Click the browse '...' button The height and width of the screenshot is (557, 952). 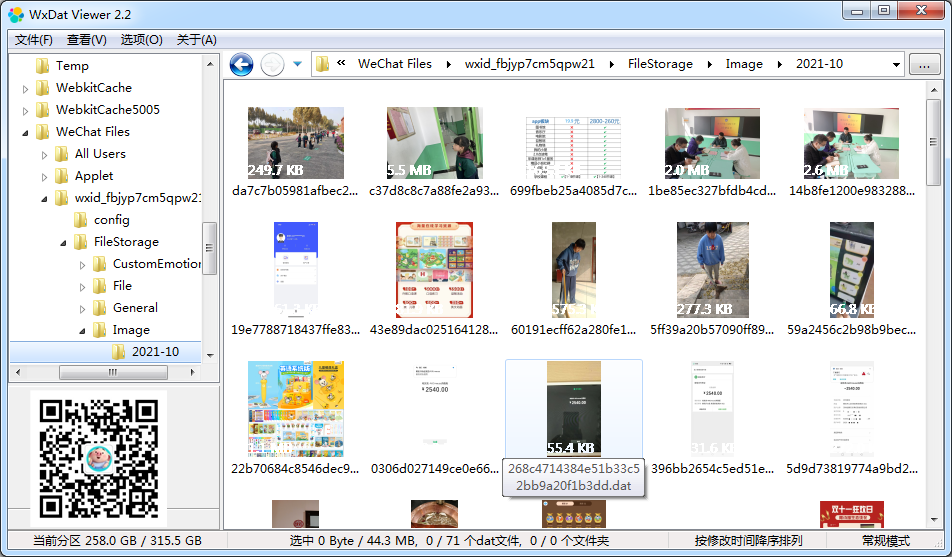(x=925, y=64)
